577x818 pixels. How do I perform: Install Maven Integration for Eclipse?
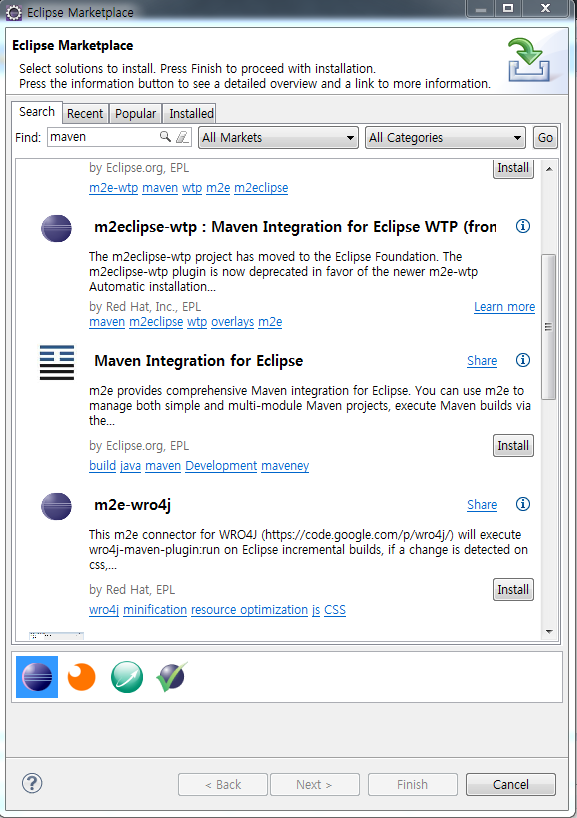(x=513, y=446)
